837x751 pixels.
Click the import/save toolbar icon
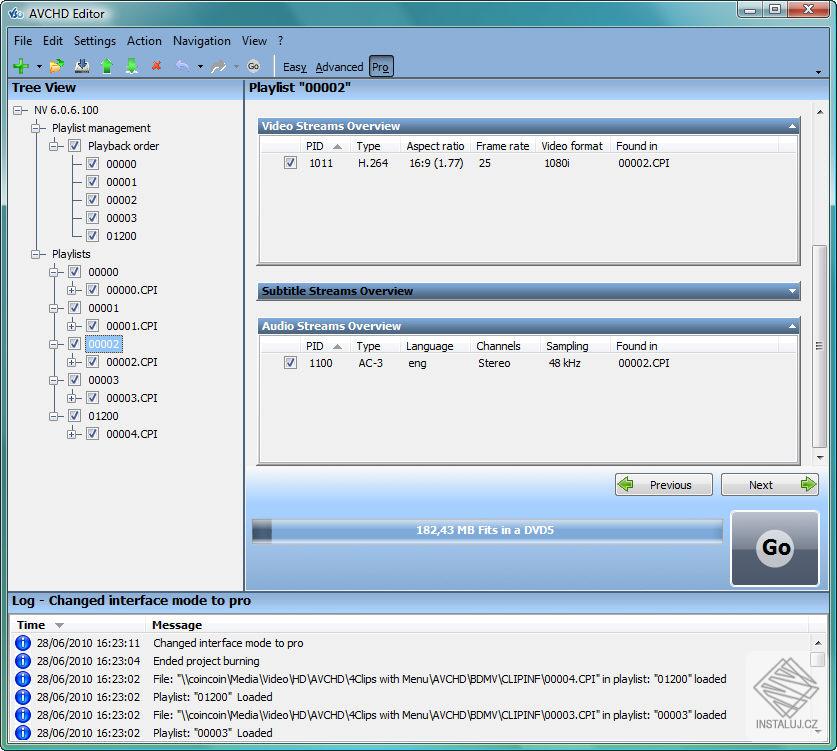pos(82,65)
